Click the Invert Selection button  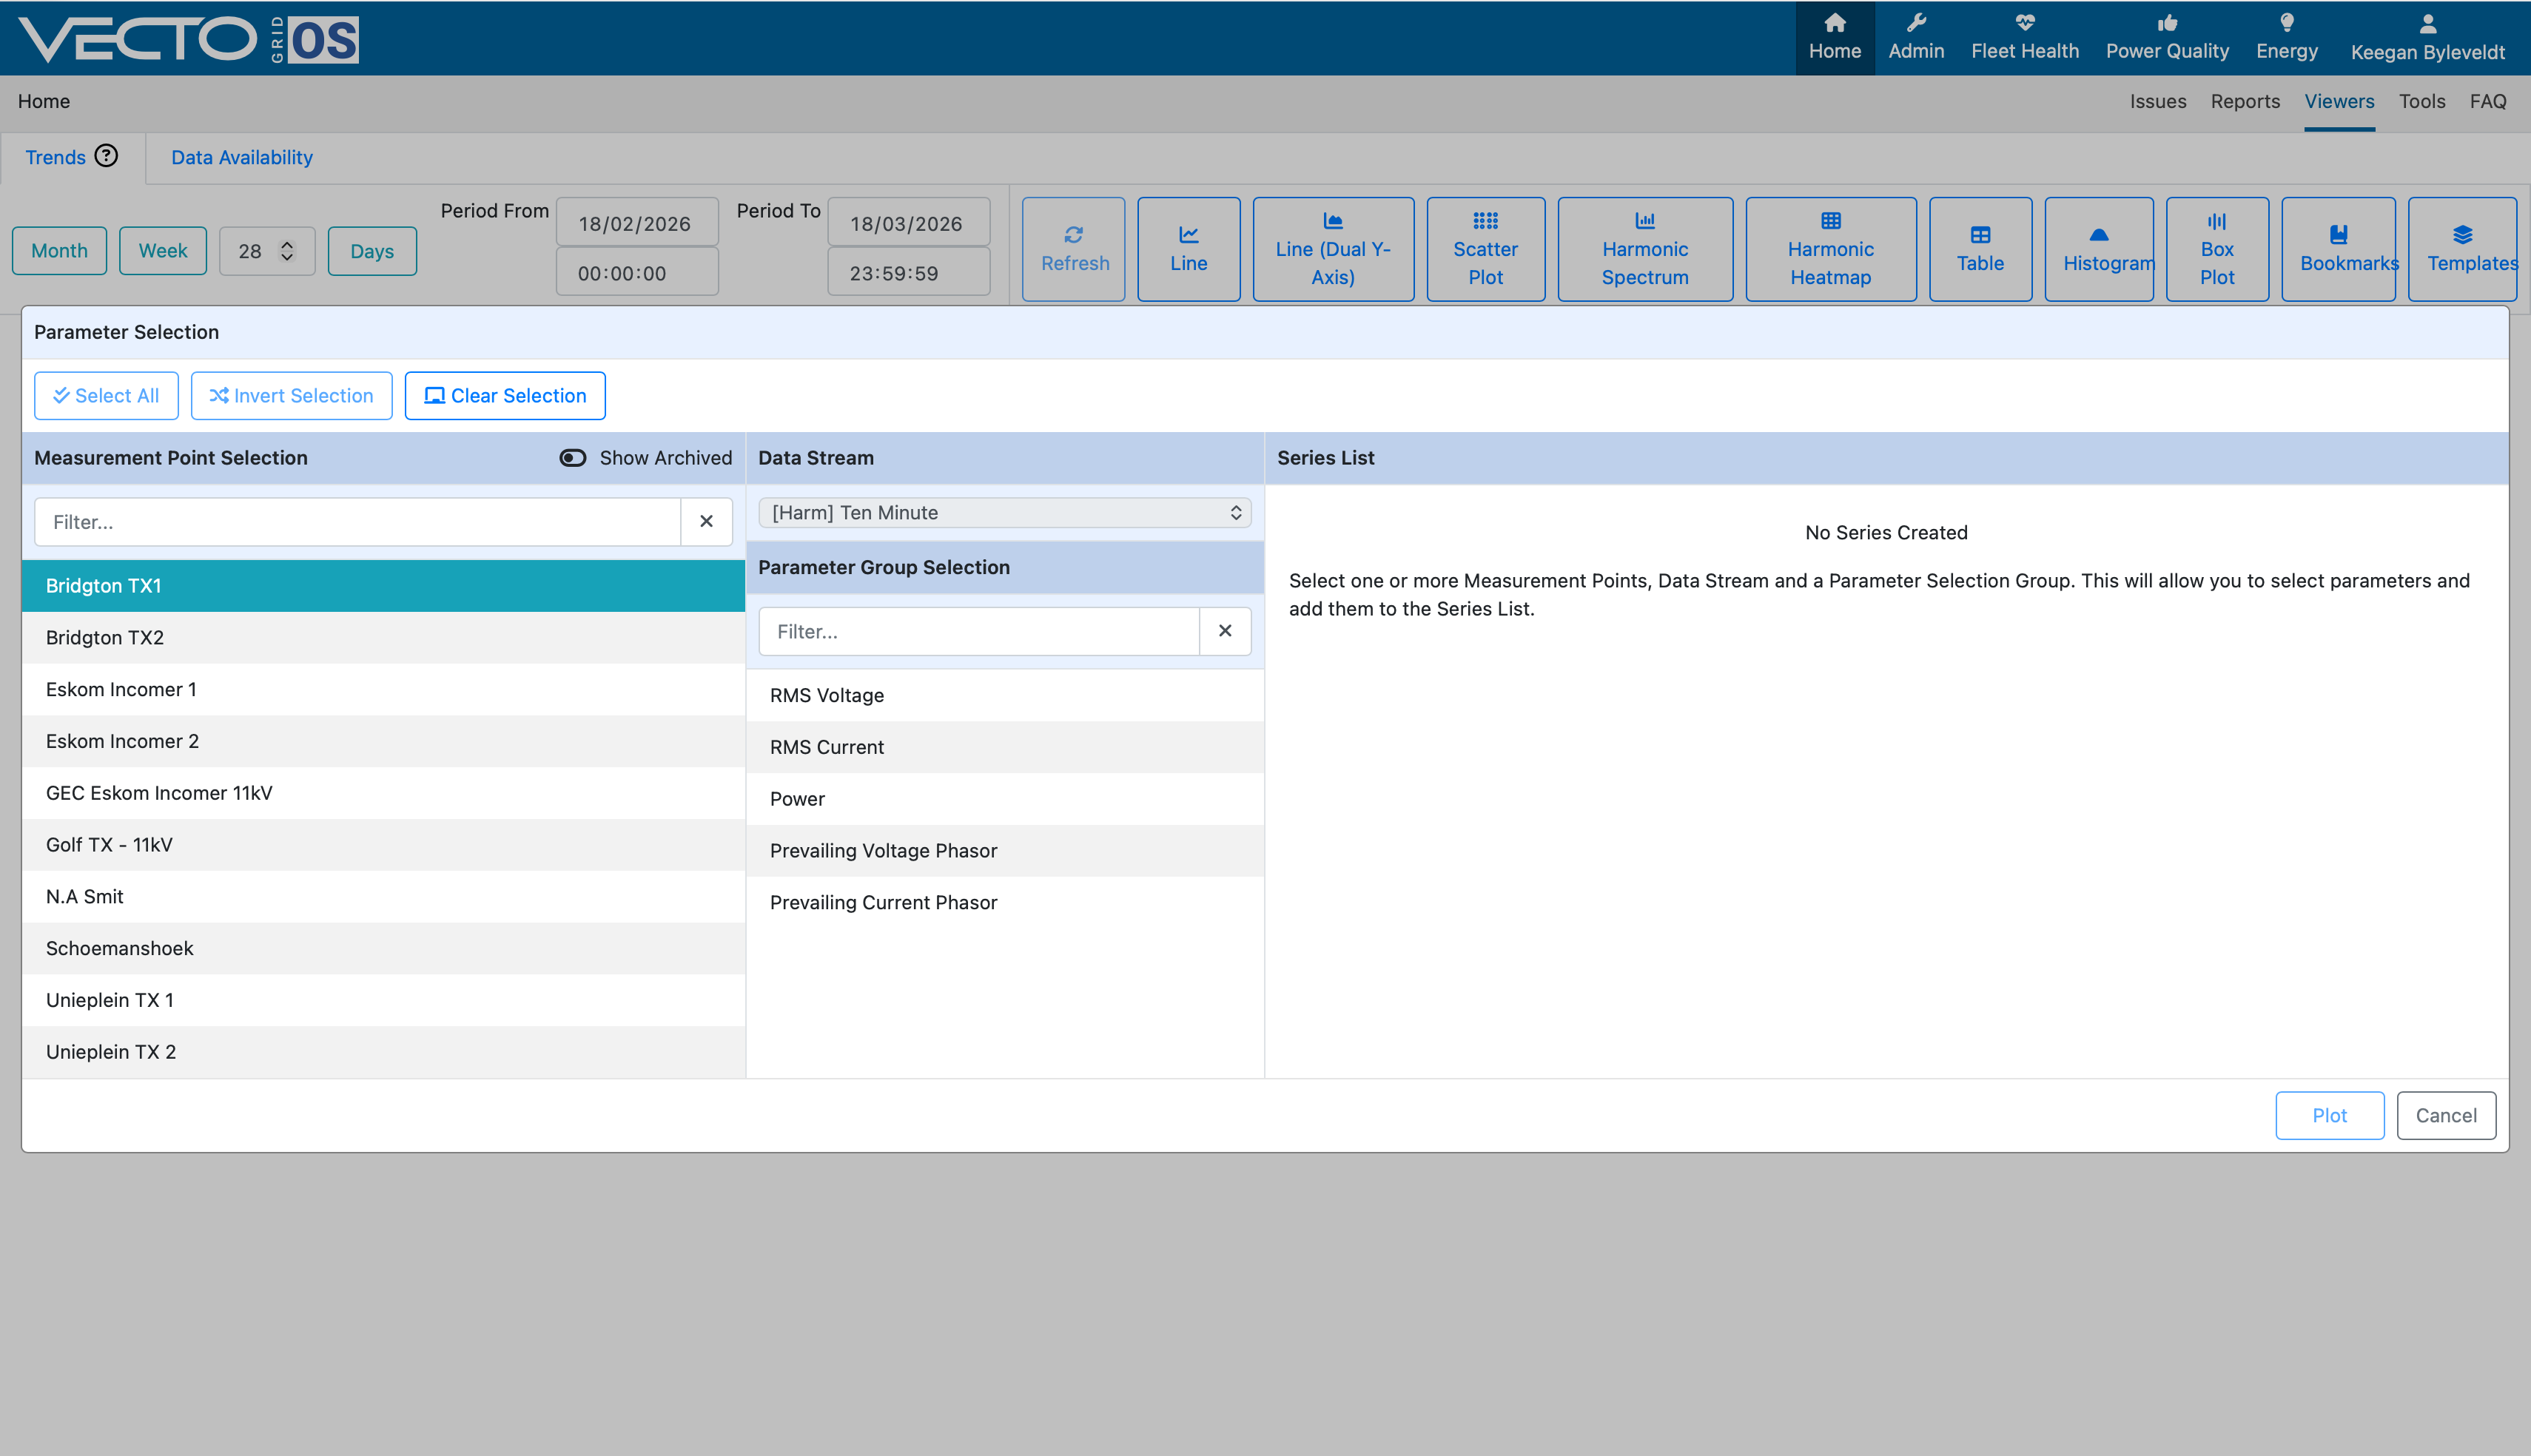(x=291, y=395)
